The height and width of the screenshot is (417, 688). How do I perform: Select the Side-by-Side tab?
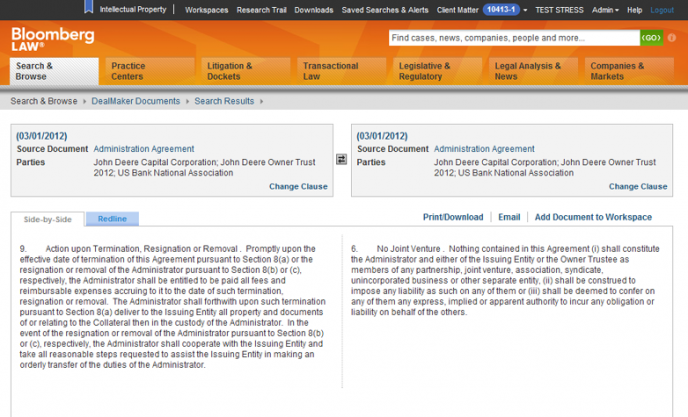(47, 218)
